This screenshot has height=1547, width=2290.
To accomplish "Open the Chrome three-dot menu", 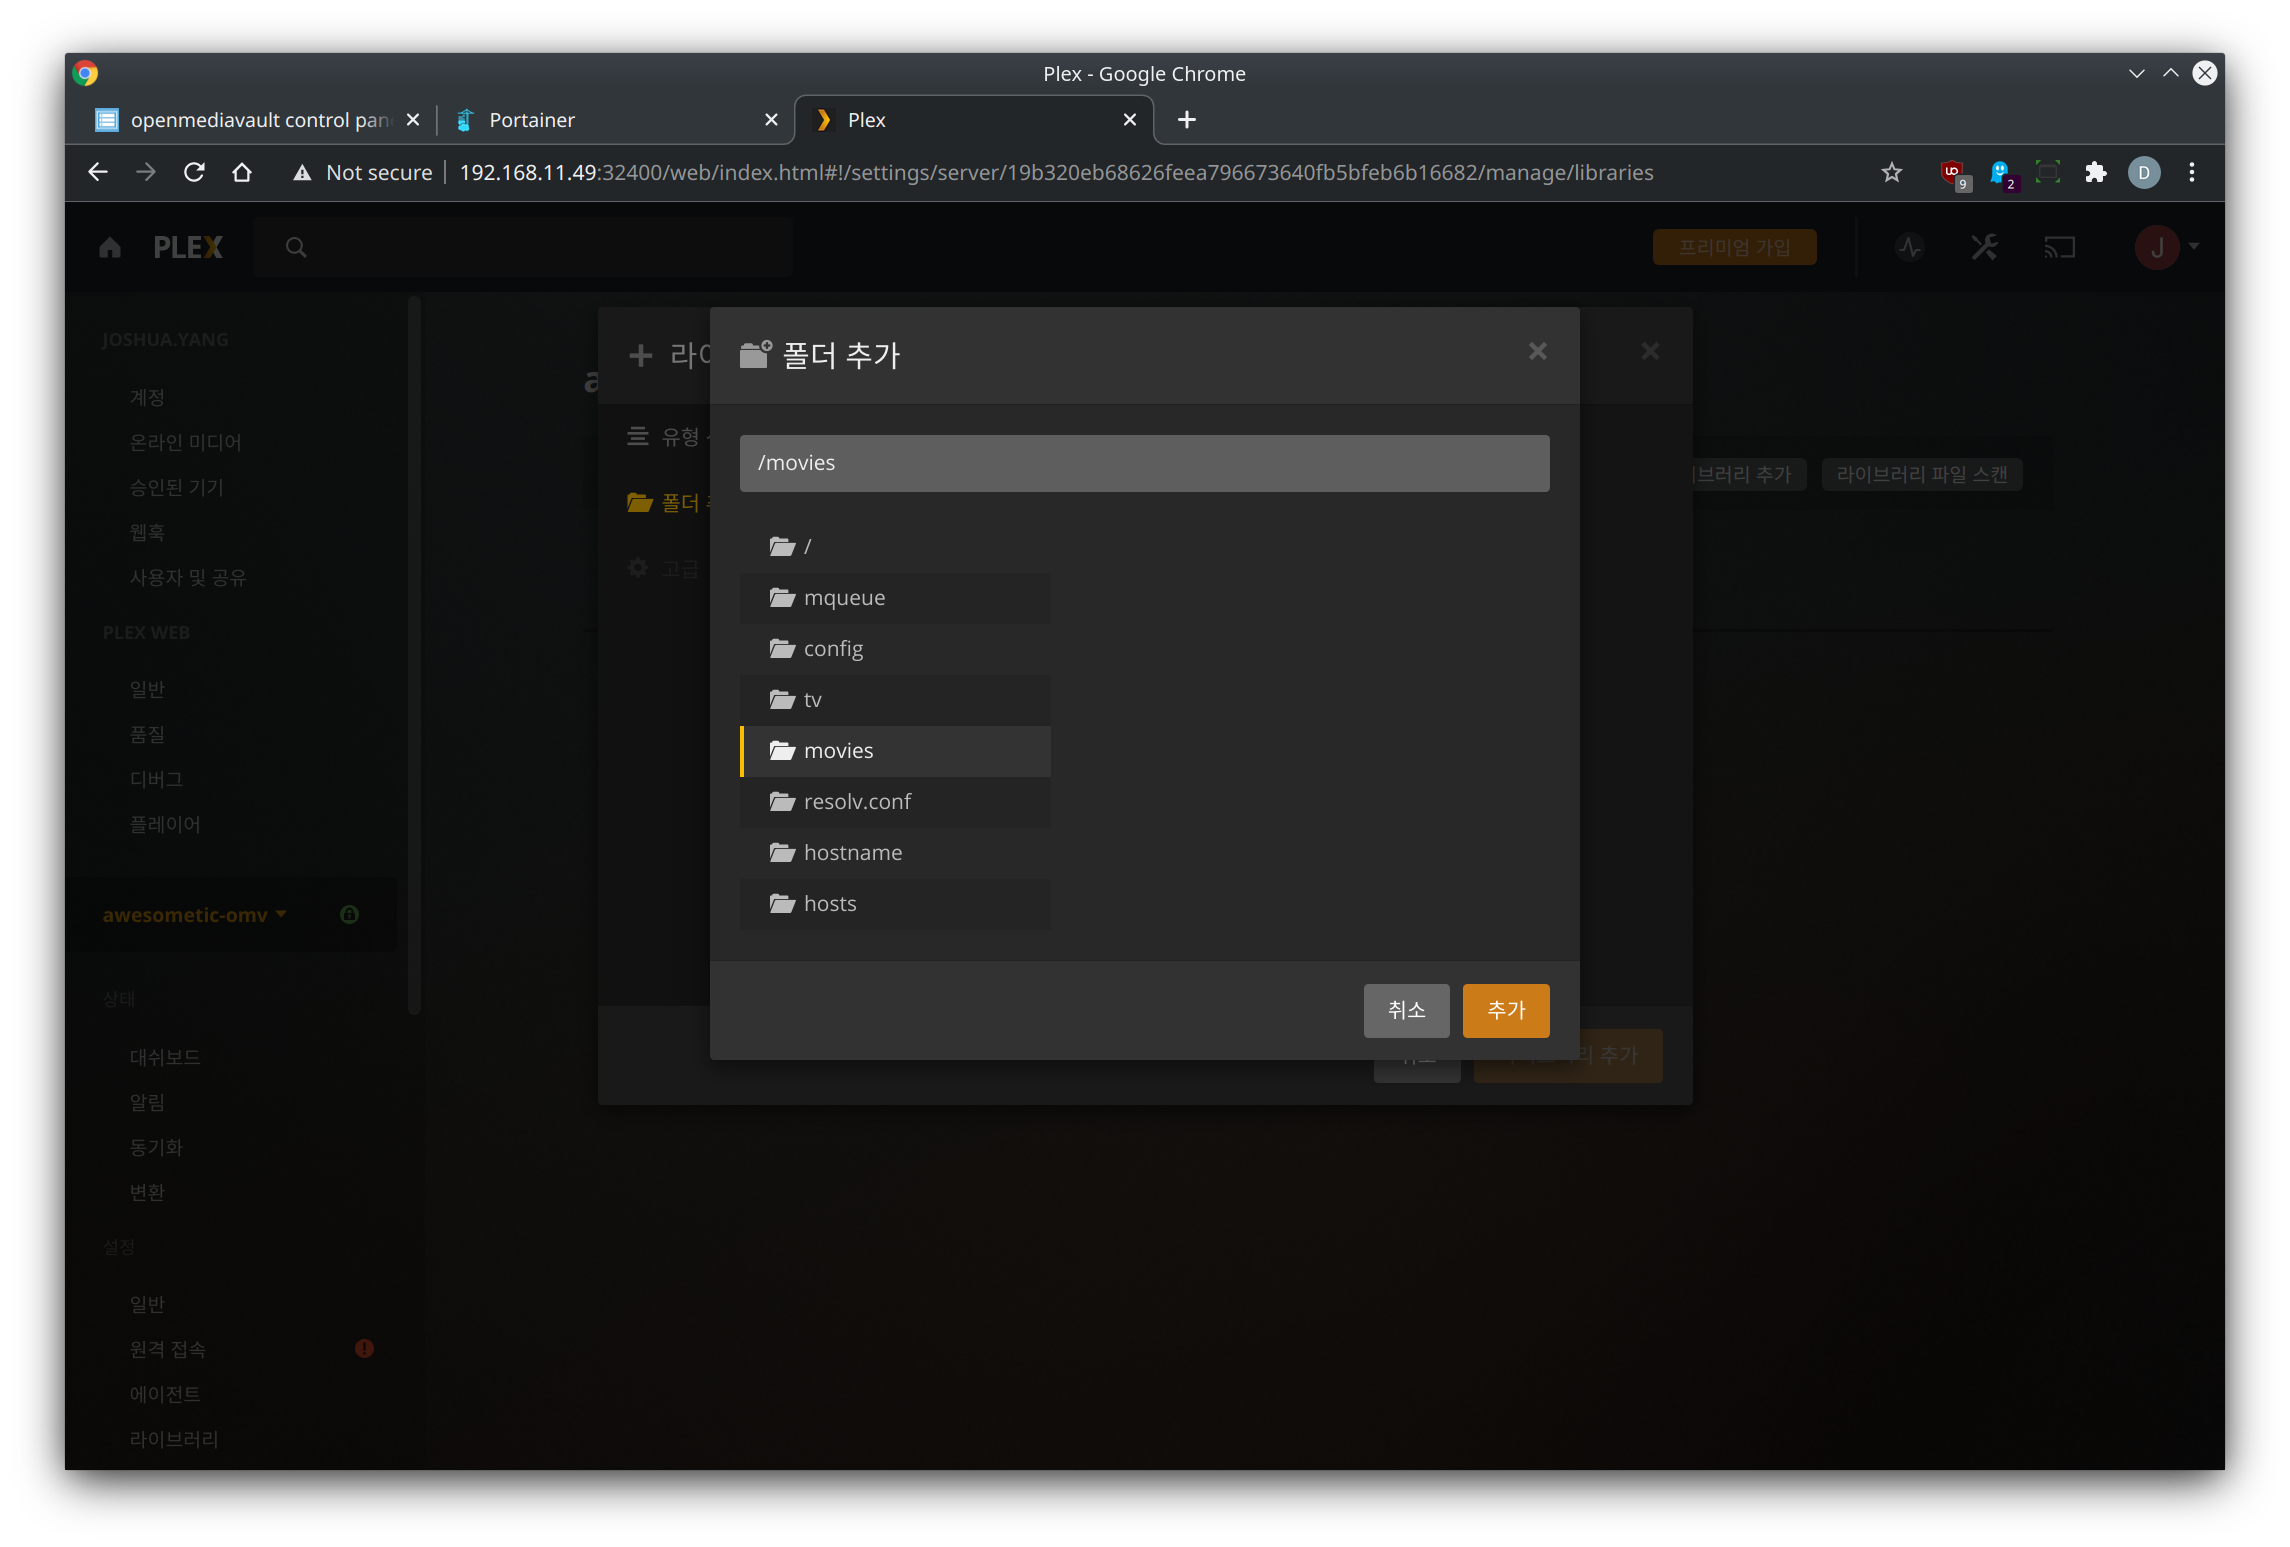I will click(x=2191, y=172).
